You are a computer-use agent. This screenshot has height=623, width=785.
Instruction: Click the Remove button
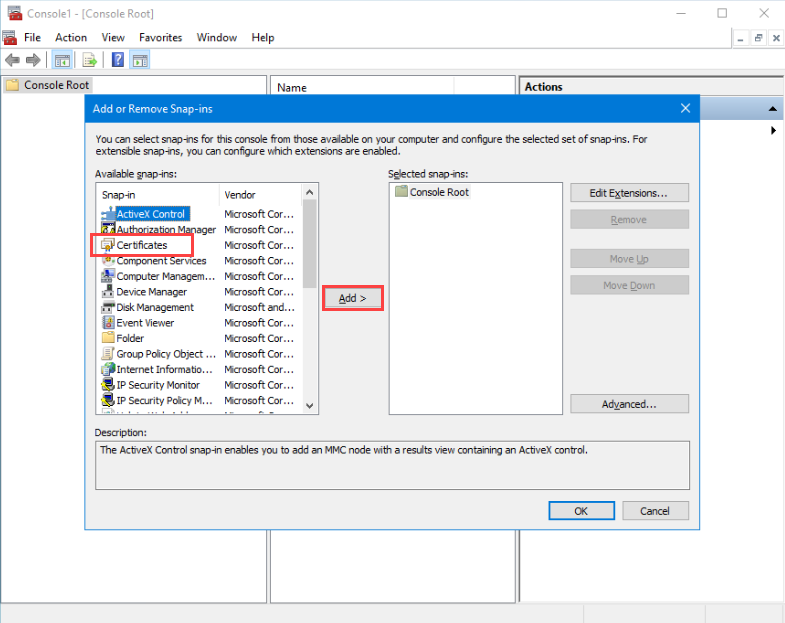[629, 220]
